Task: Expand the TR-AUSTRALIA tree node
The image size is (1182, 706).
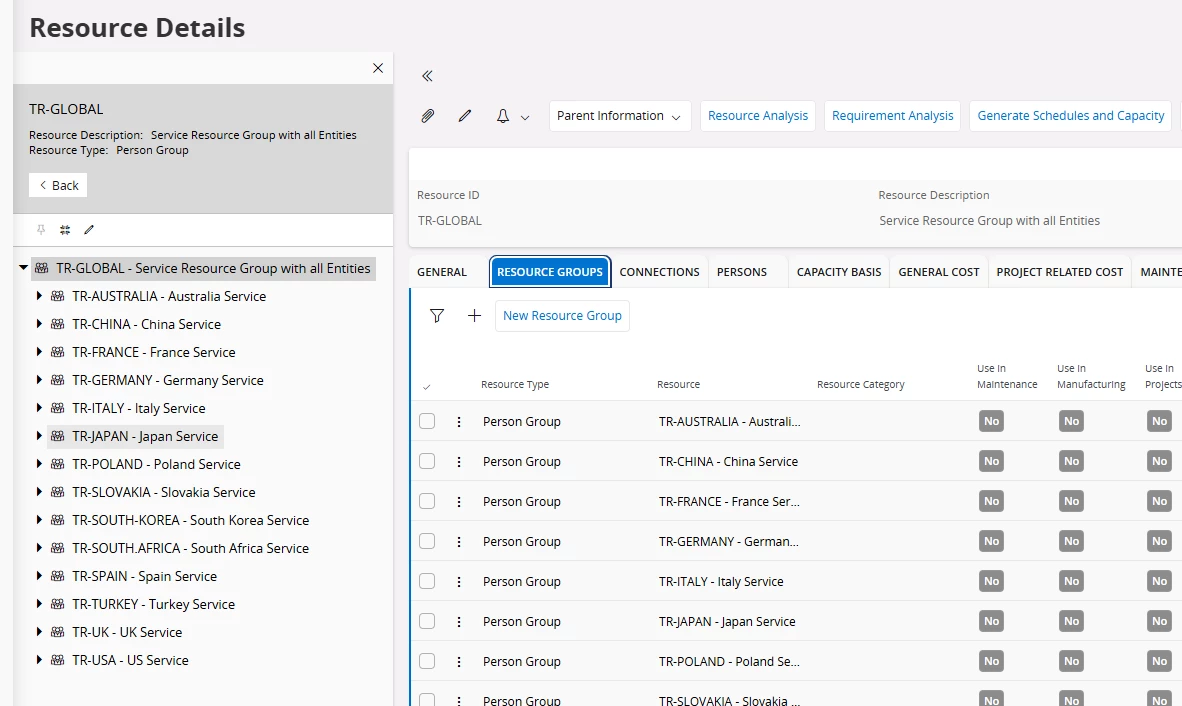Action: click(x=39, y=296)
